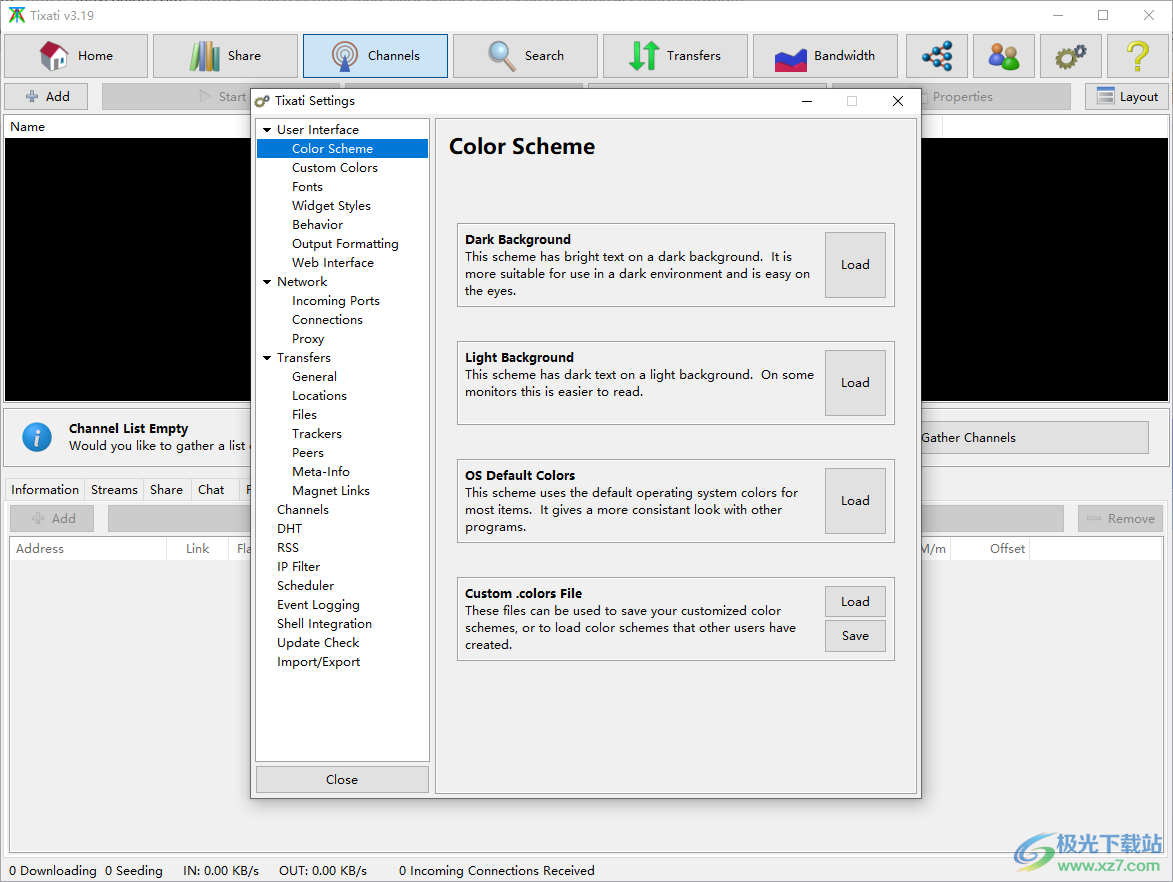Viewport: 1173px width, 882px height.
Task: Open the Search view
Action: (x=525, y=56)
